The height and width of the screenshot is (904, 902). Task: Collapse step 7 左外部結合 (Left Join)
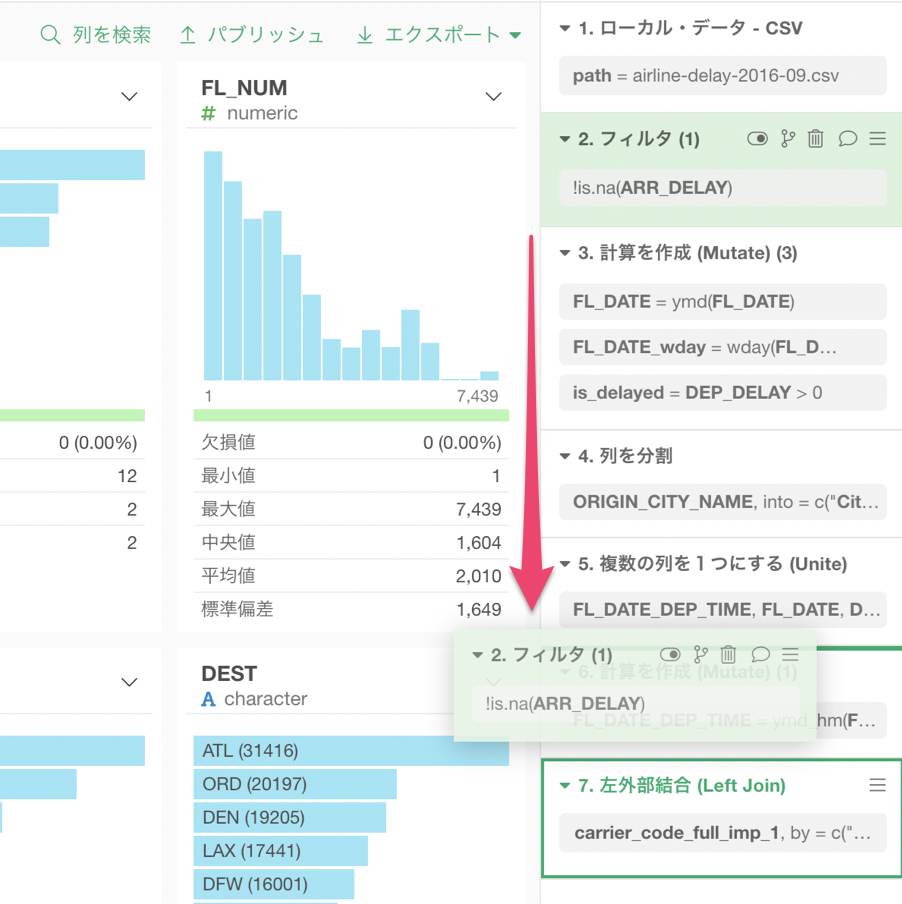(565, 785)
